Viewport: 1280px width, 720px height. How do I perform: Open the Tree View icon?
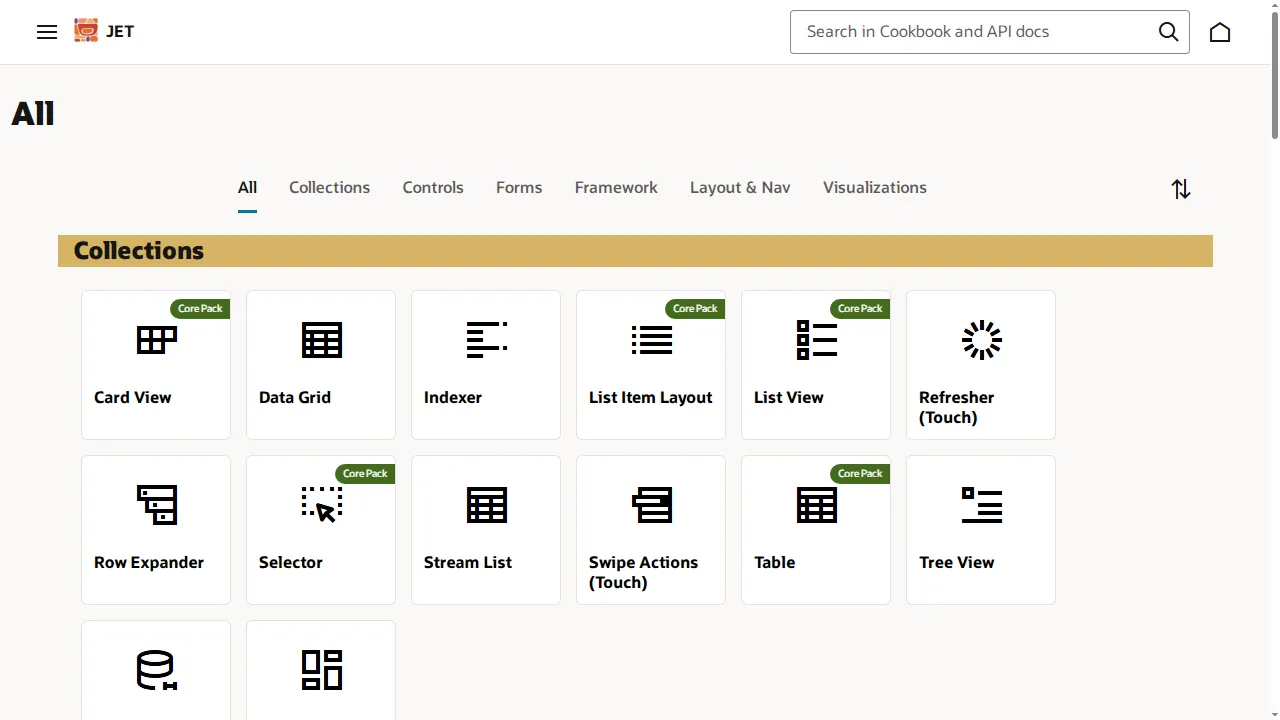[x=981, y=505]
